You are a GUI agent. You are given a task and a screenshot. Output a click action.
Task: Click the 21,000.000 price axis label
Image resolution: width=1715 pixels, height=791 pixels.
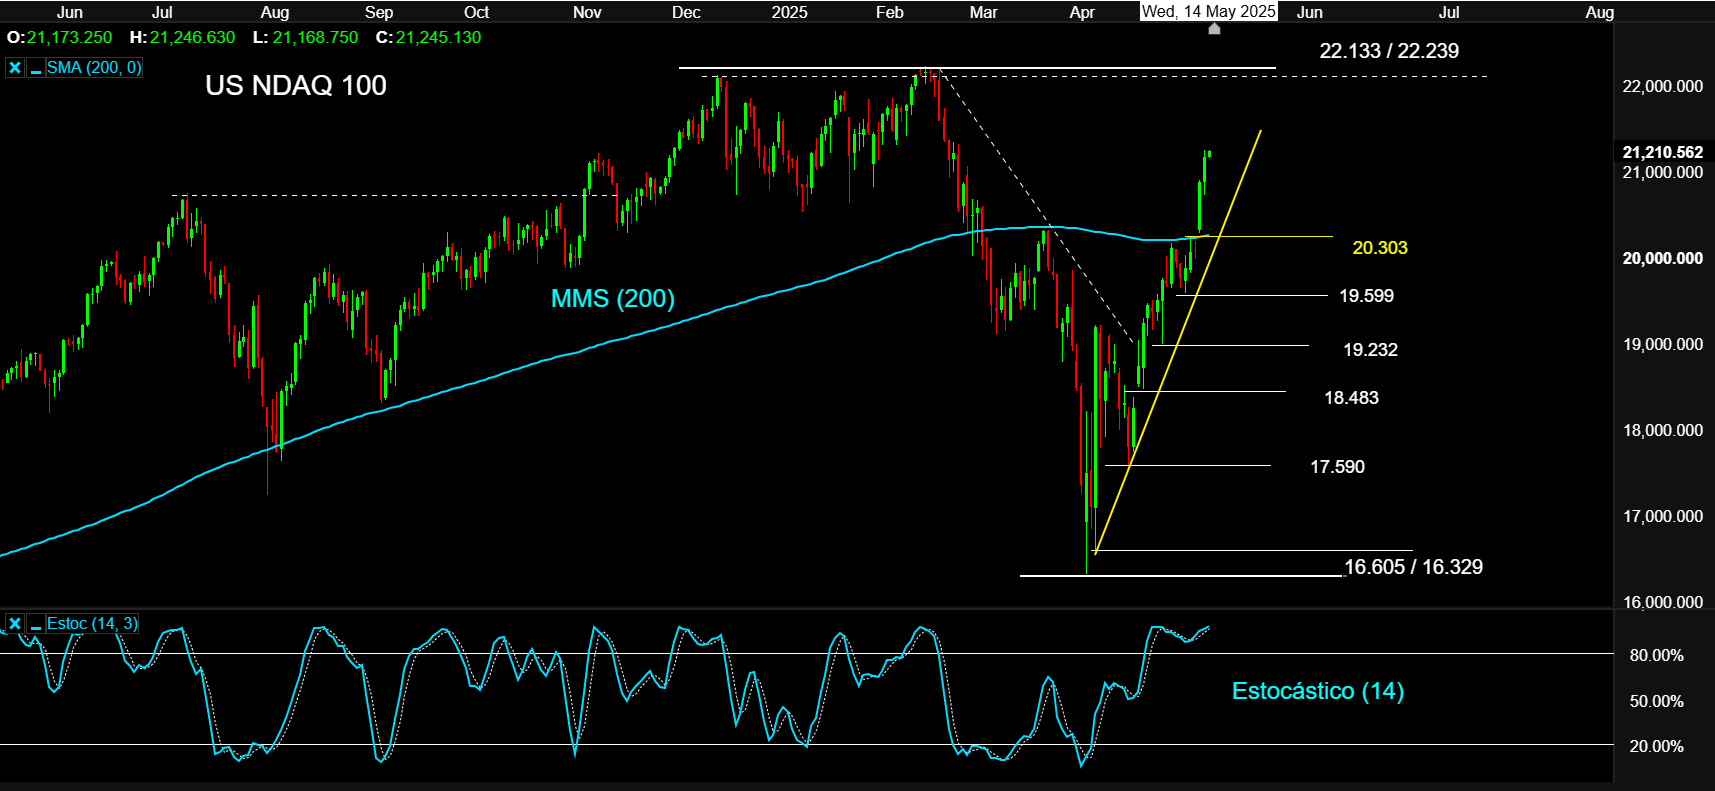[x=1663, y=173]
